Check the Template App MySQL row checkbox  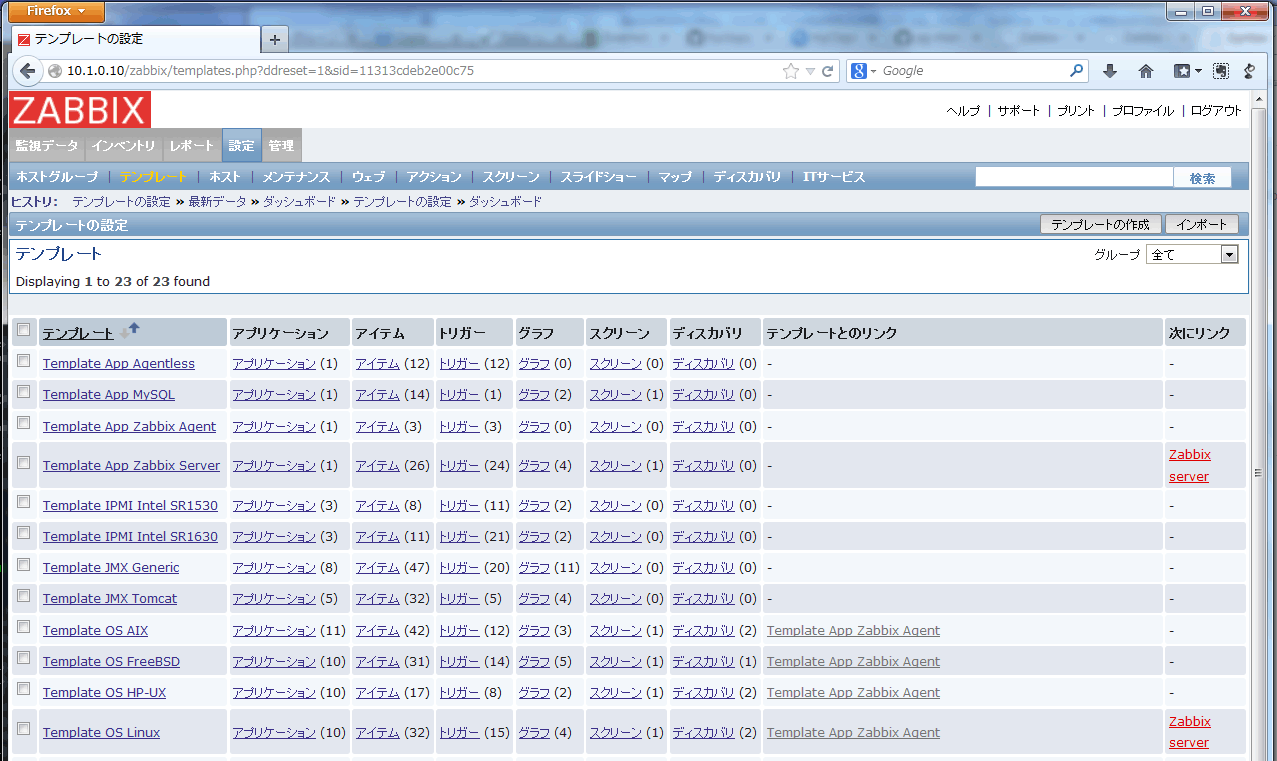[23, 392]
